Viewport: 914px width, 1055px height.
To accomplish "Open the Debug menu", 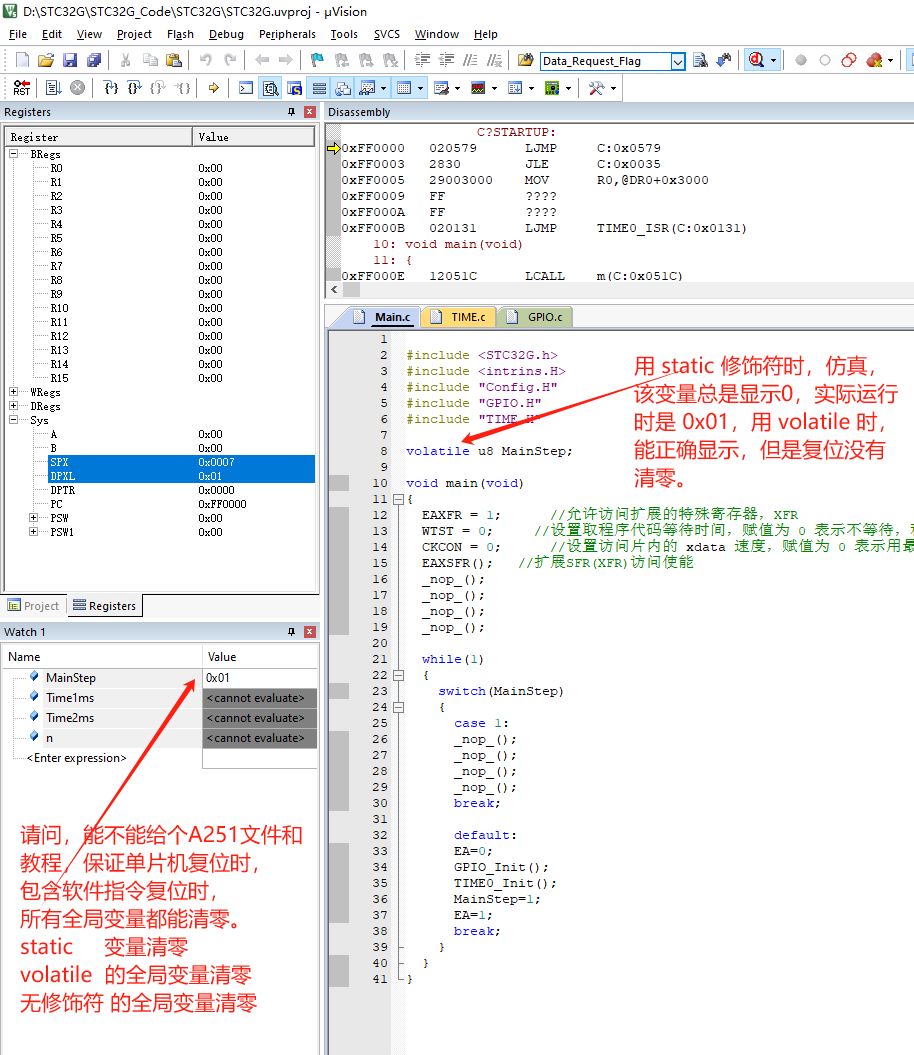I will (226, 34).
